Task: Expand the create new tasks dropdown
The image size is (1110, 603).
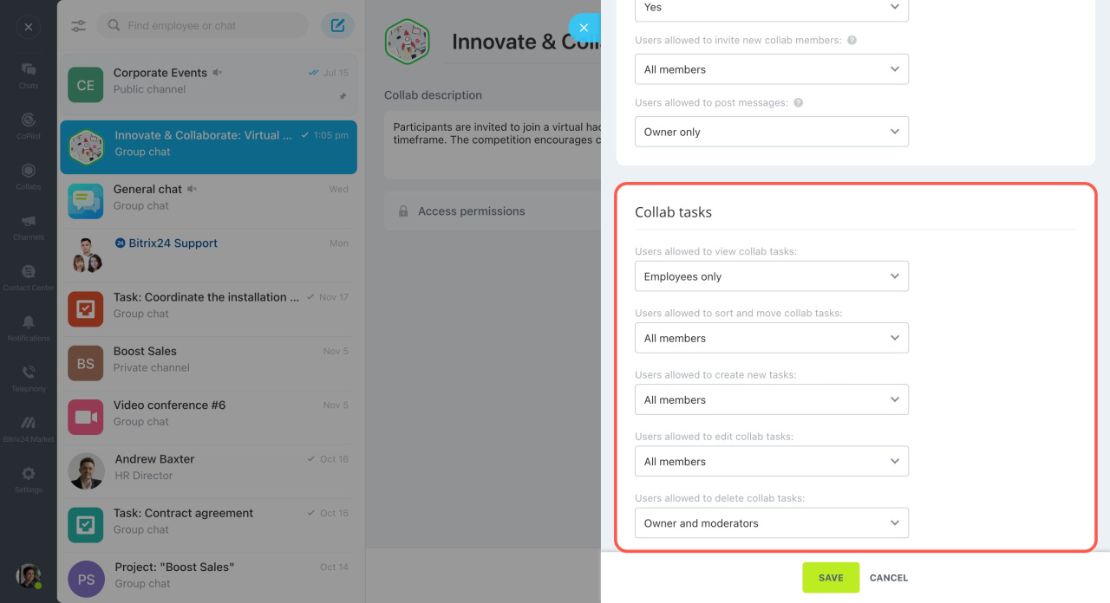Action: point(772,400)
